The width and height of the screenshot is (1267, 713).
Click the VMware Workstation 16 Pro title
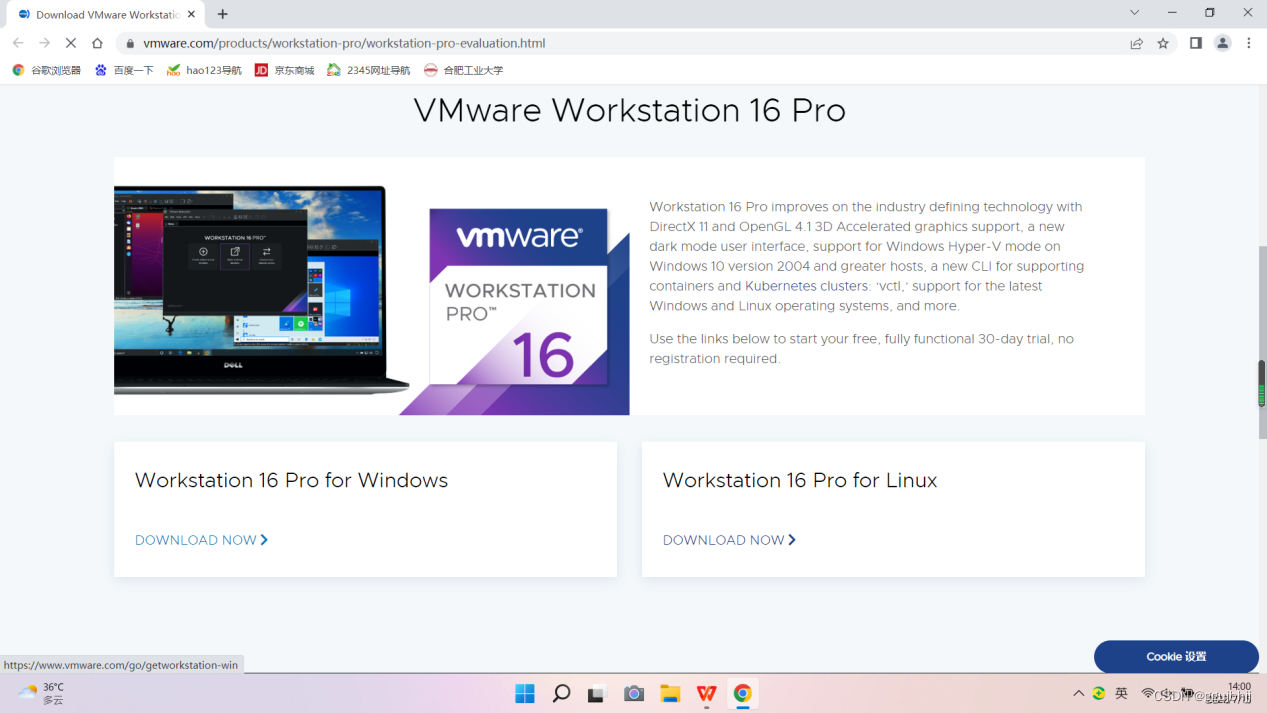(x=630, y=110)
